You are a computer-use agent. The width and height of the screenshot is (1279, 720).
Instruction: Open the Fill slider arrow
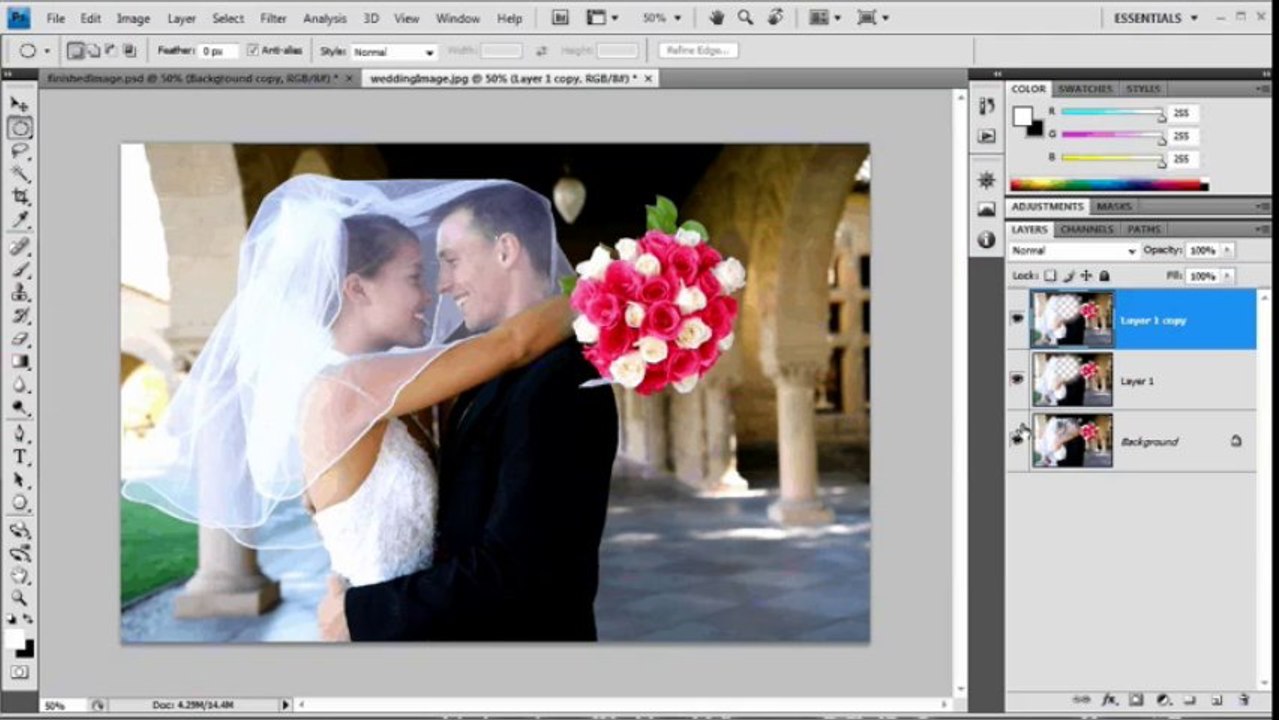click(x=1228, y=275)
